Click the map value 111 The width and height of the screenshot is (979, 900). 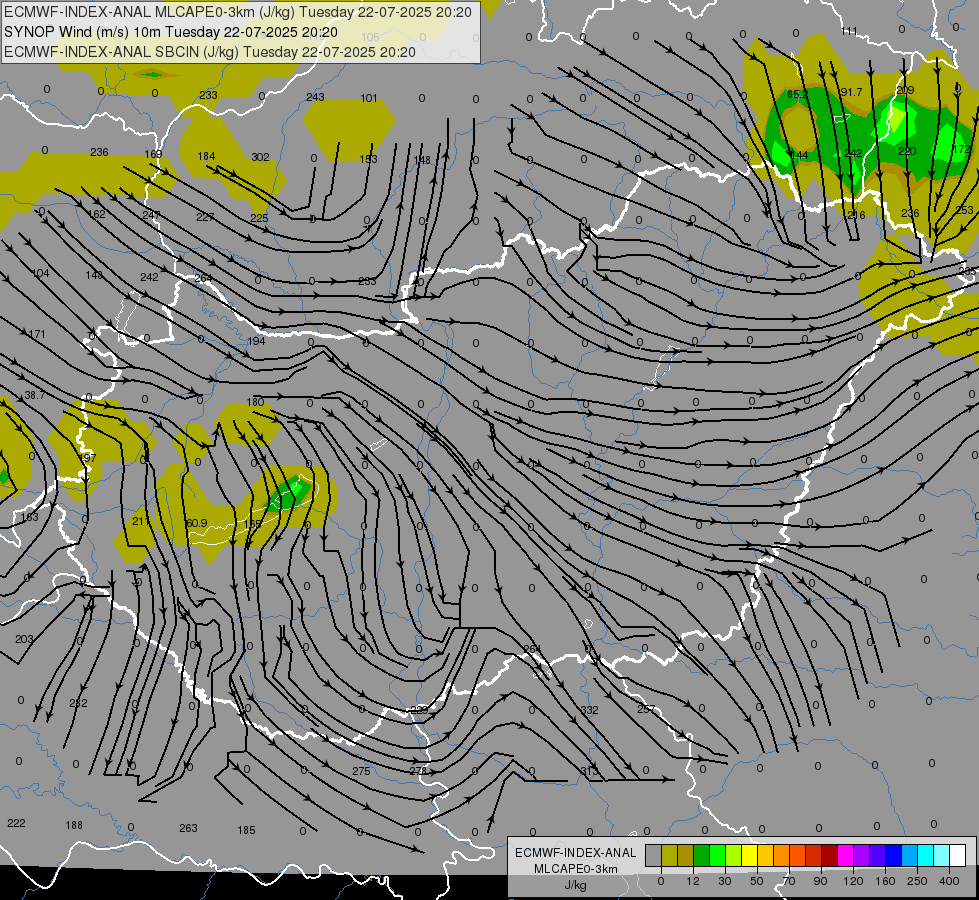pyautogui.click(x=849, y=31)
